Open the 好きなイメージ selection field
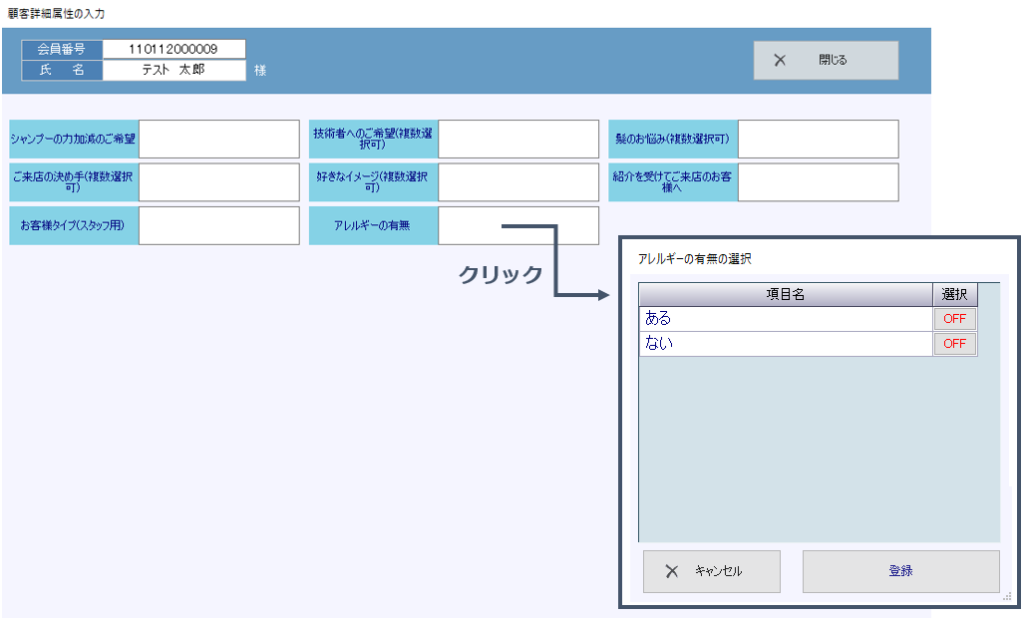Viewport: 1024px width, 618px height. tap(518, 182)
